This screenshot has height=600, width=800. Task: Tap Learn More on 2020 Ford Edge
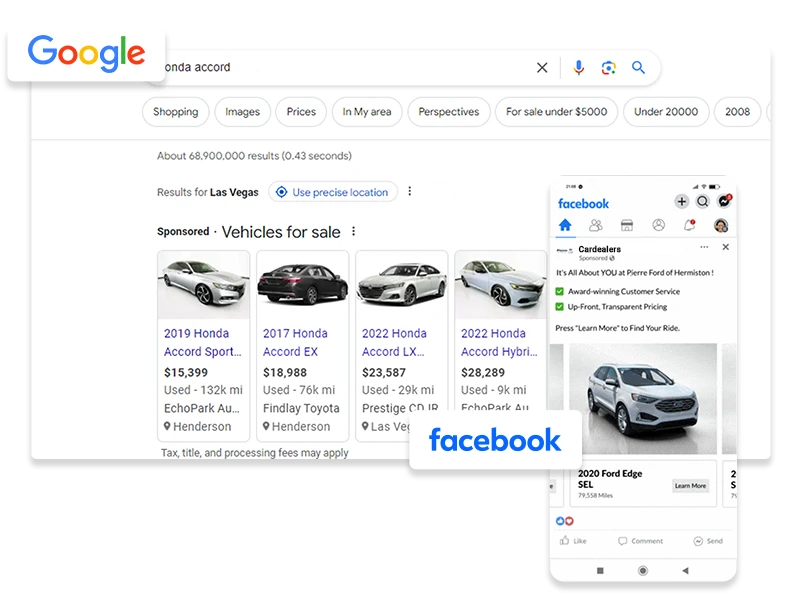(x=690, y=486)
